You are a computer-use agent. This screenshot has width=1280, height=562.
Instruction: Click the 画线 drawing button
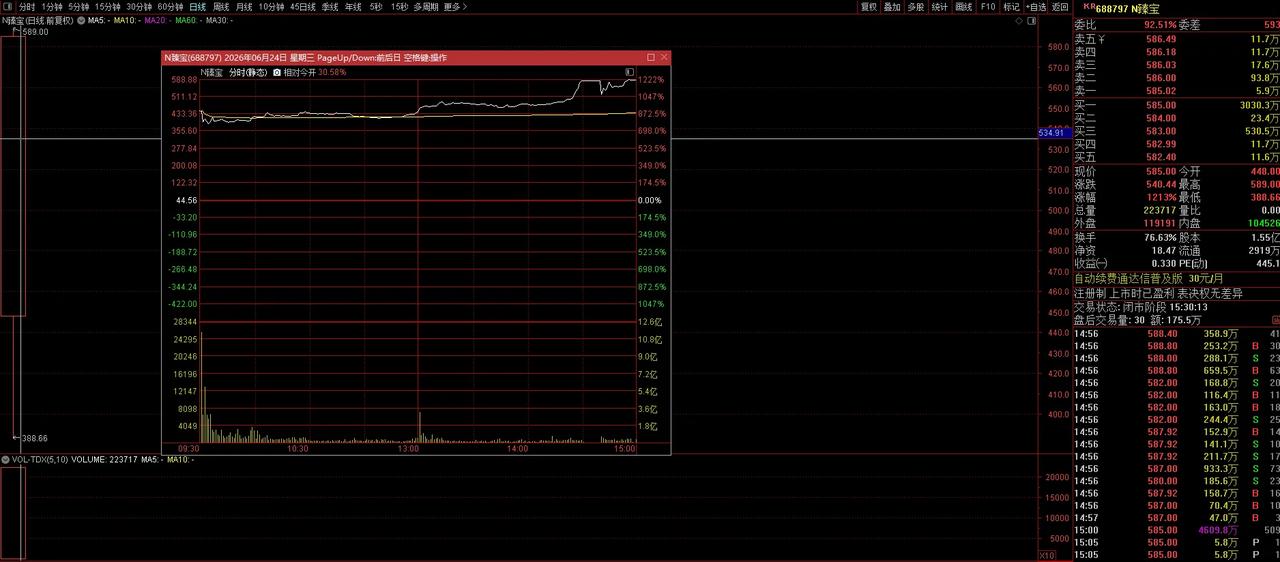[x=964, y=6]
